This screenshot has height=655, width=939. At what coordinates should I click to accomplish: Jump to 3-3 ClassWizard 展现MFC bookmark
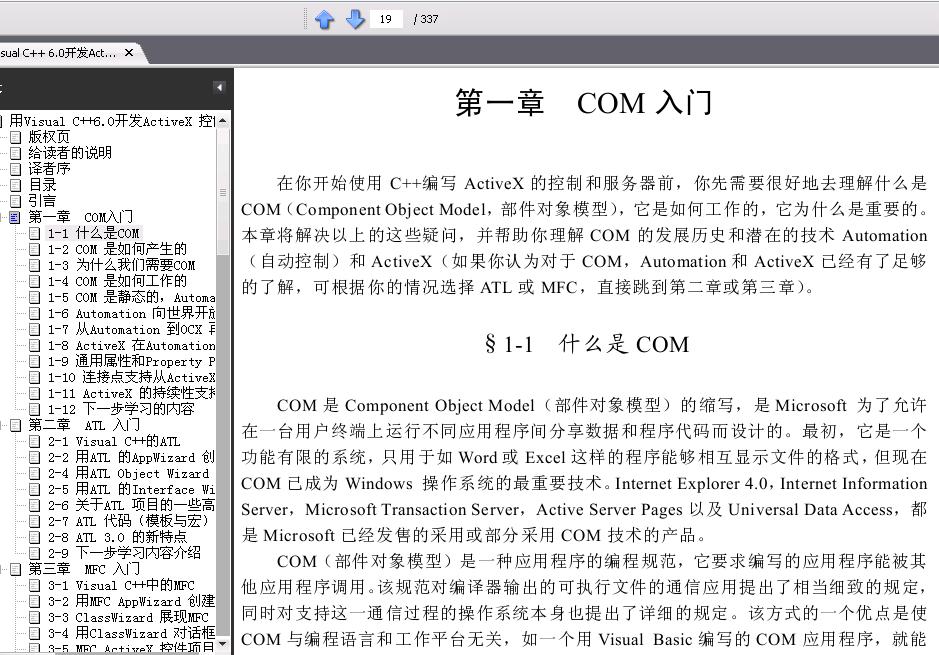128,617
